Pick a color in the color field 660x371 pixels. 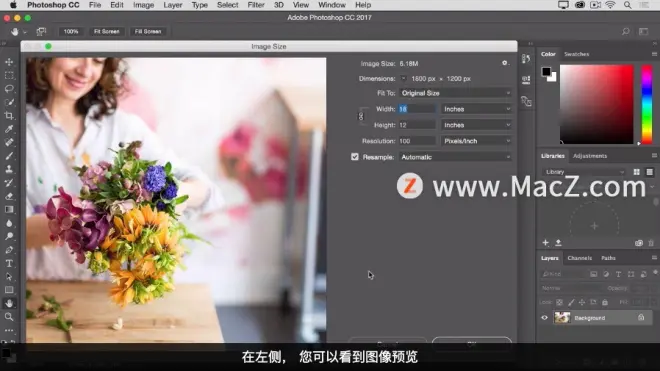point(596,104)
